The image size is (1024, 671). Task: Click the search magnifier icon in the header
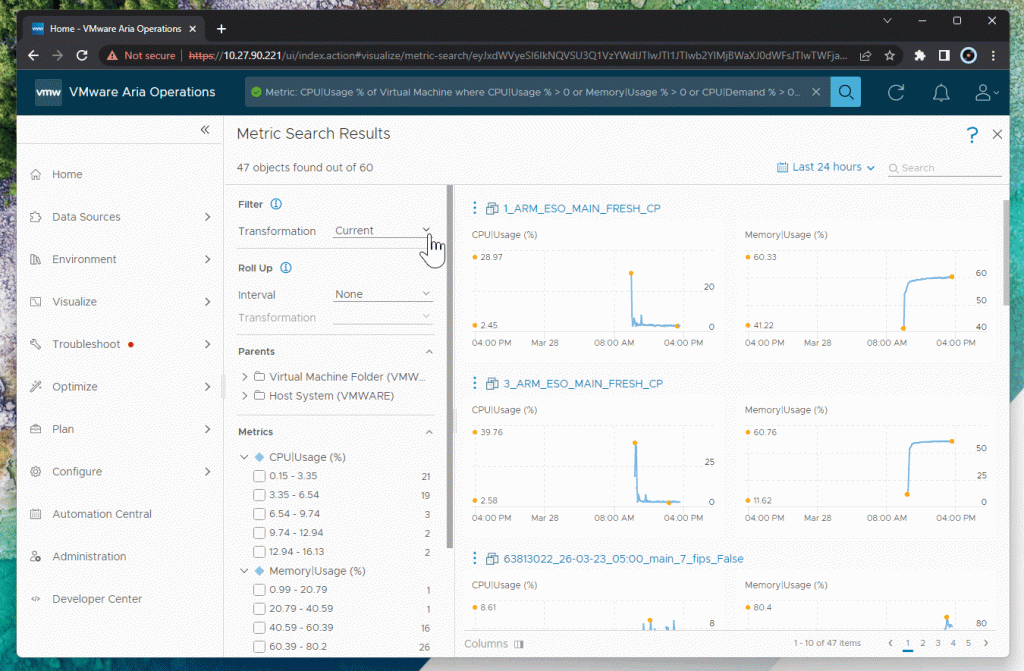coord(845,92)
